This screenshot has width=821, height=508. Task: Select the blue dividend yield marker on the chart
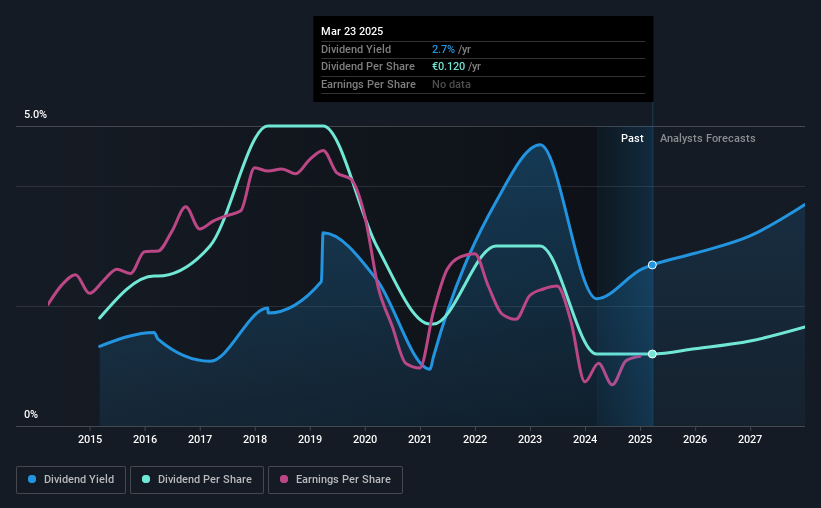652,265
